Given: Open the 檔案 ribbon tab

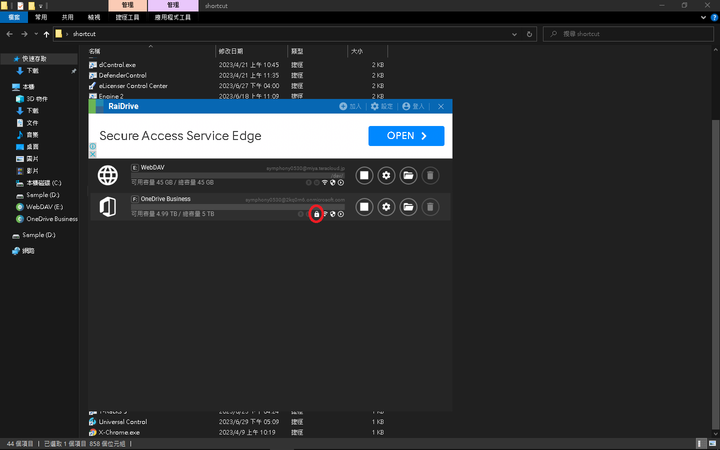Looking at the screenshot, I should pyautogui.click(x=14, y=17).
